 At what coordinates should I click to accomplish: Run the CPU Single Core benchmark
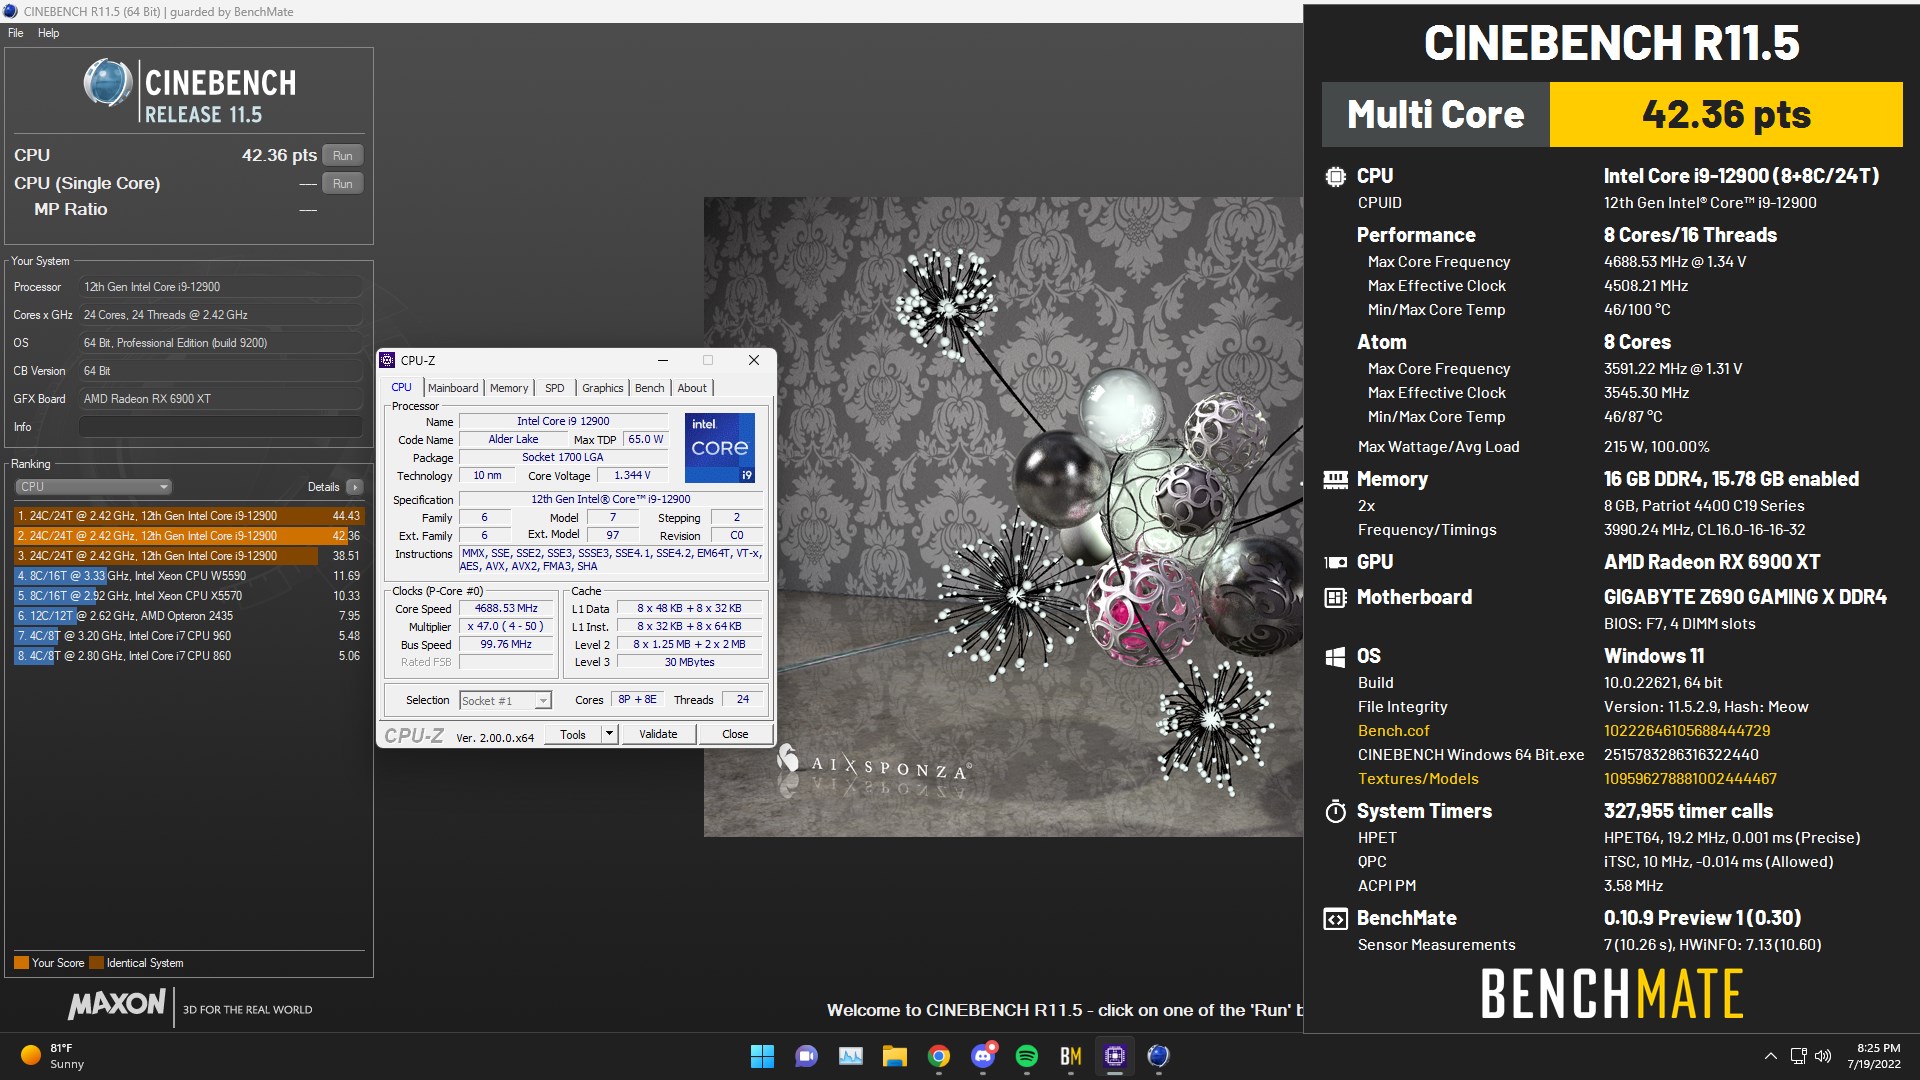(343, 184)
